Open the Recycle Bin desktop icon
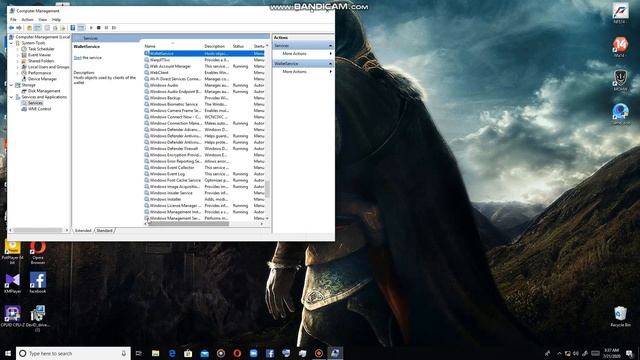 coord(620,316)
